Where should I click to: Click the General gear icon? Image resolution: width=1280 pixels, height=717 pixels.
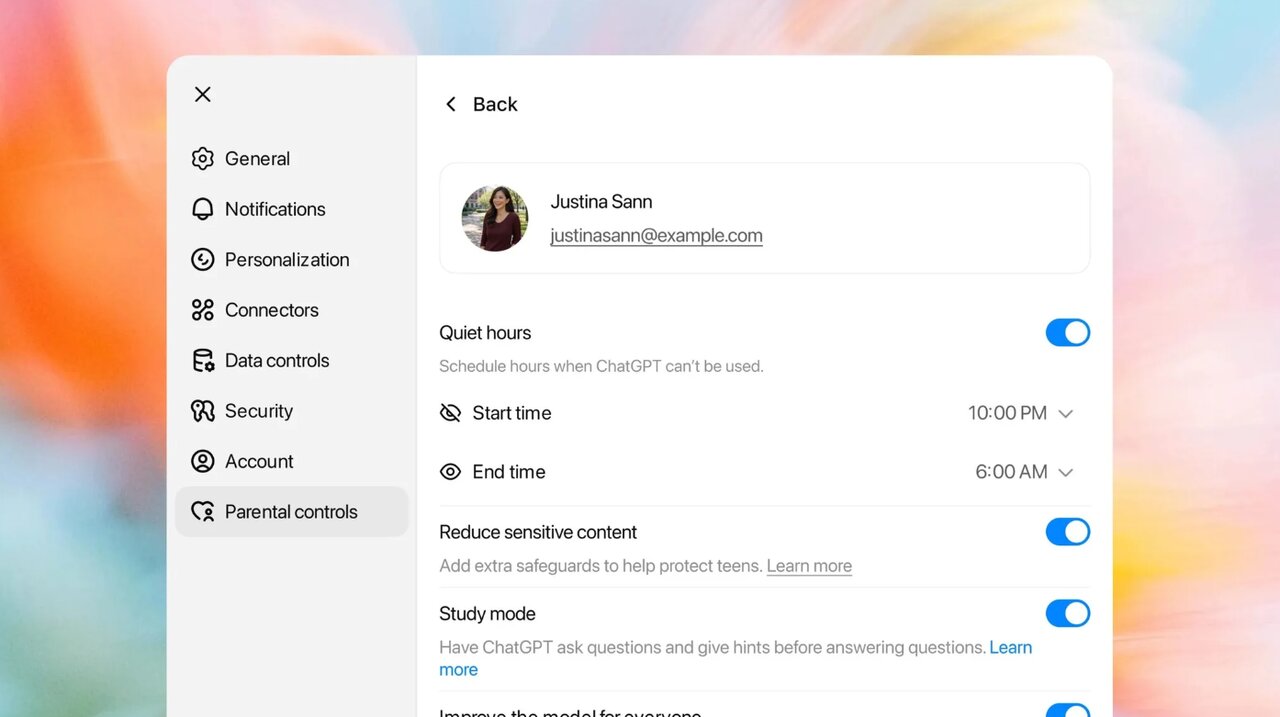[203, 159]
